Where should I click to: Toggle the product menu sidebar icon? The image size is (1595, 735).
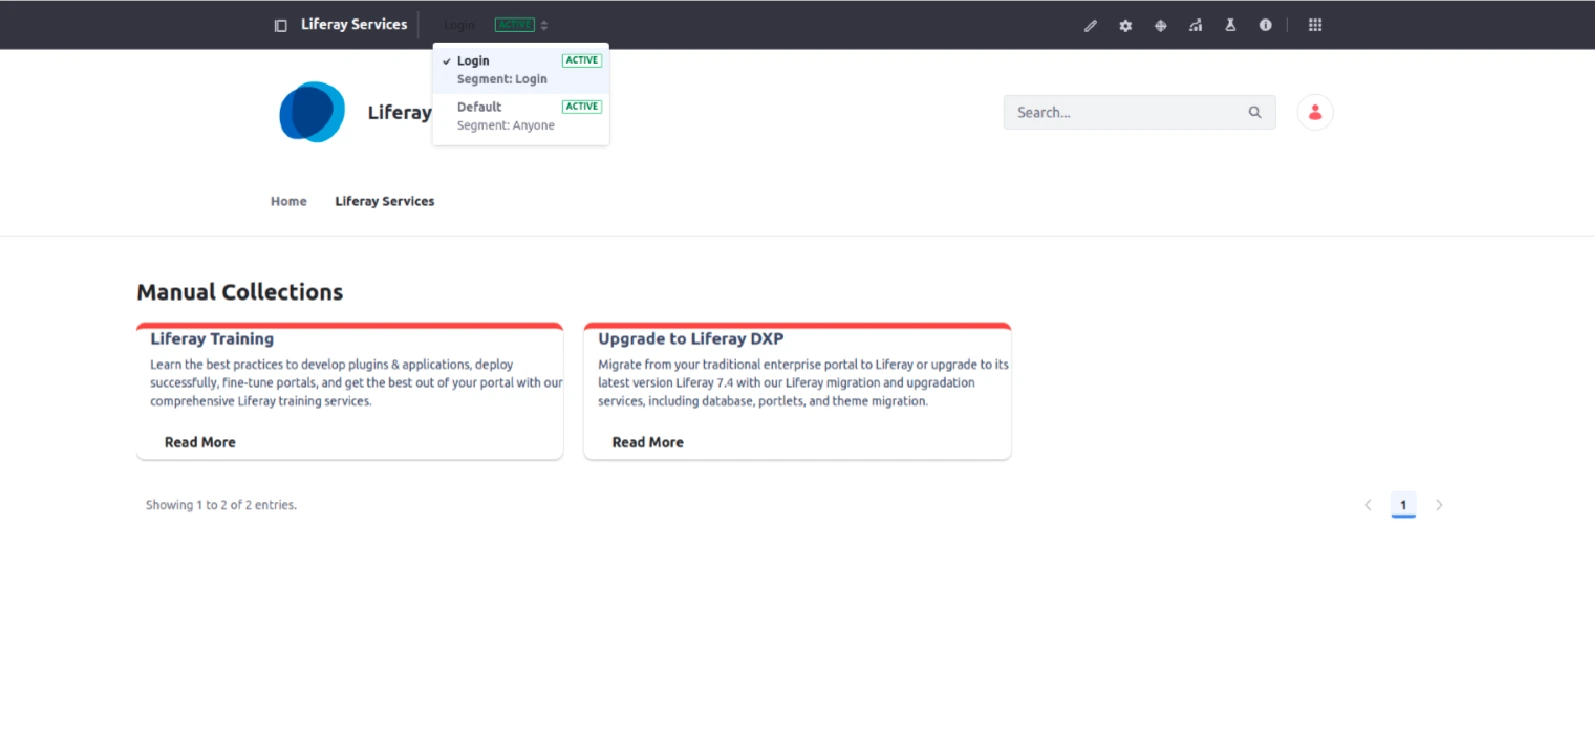click(x=280, y=25)
